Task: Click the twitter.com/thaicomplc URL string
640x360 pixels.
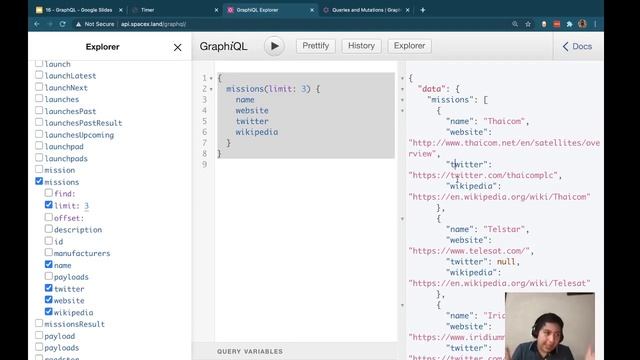Action: point(483,175)
